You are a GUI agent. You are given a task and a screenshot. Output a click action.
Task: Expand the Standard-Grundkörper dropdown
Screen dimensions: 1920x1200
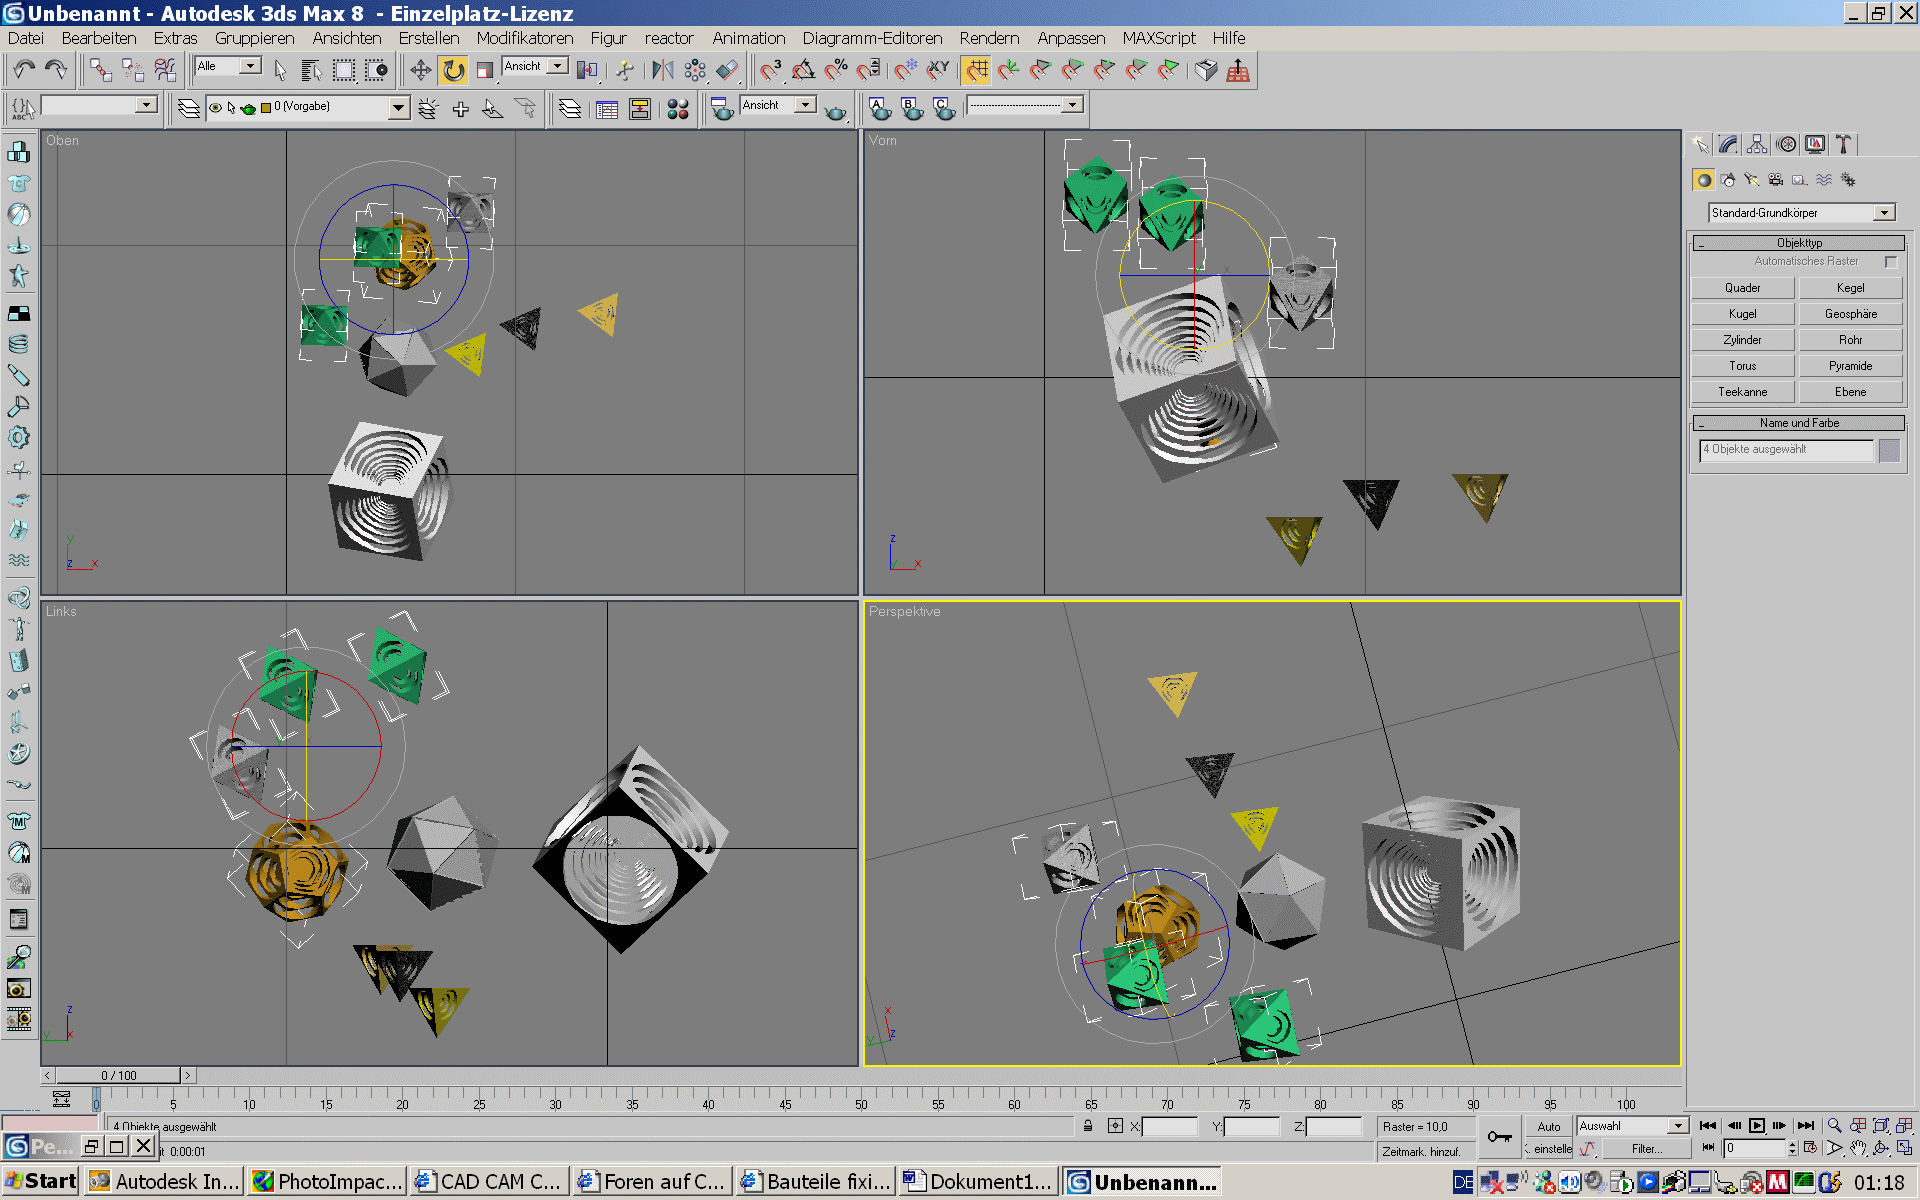tap(1883, 213)
